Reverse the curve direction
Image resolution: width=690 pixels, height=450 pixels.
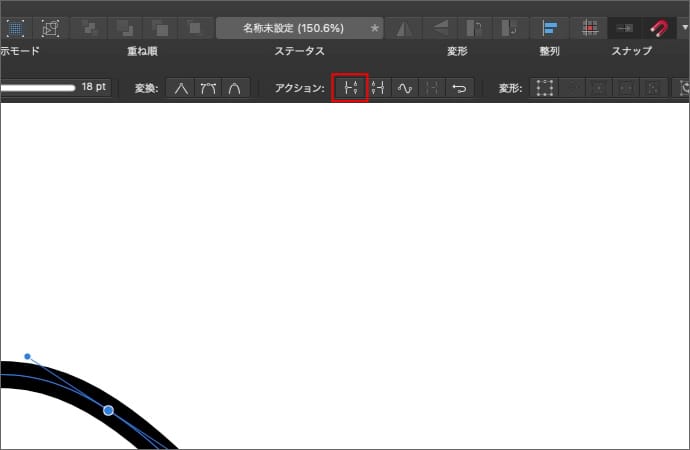click(459, 88)
